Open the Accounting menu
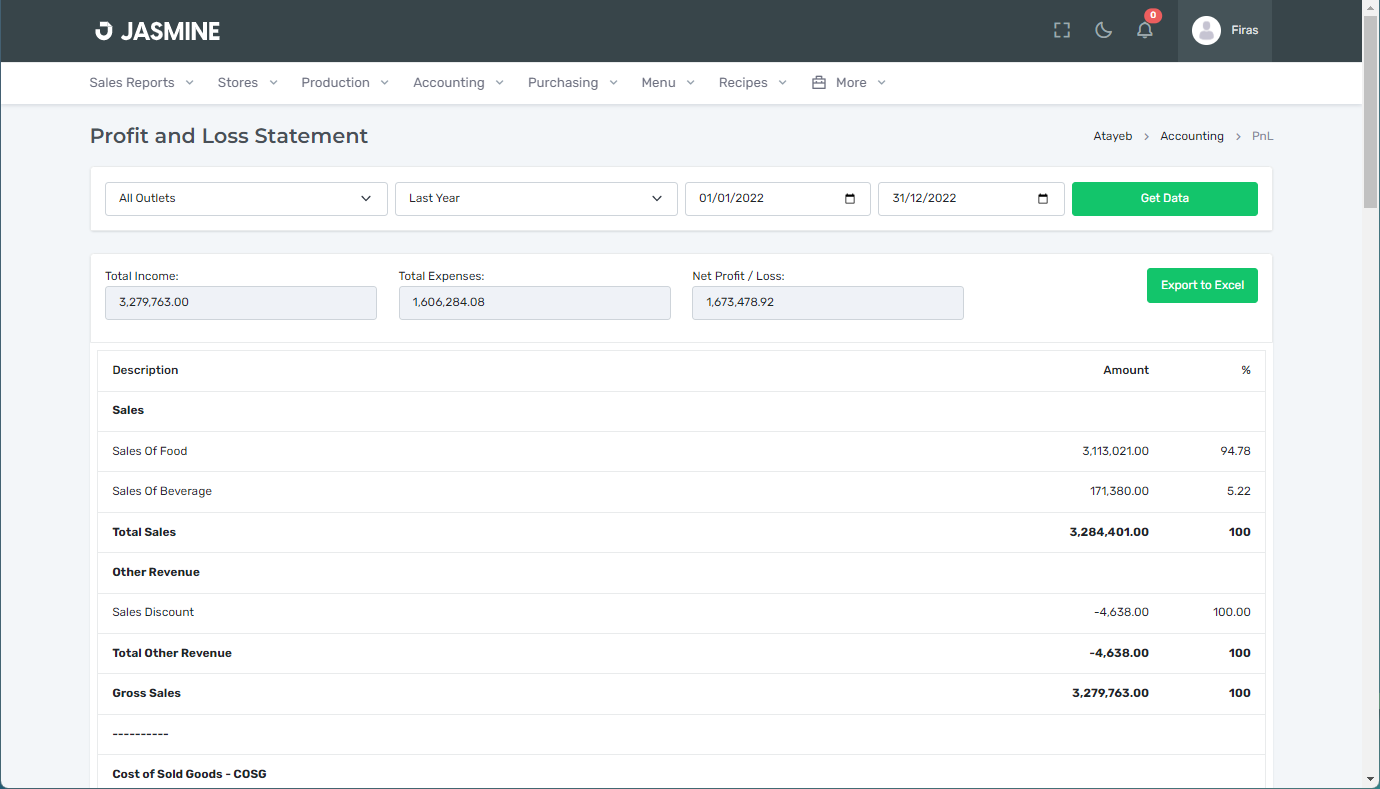Image resolution: width=1380 pixels, height=789 pixels. (x=458, y=83)
